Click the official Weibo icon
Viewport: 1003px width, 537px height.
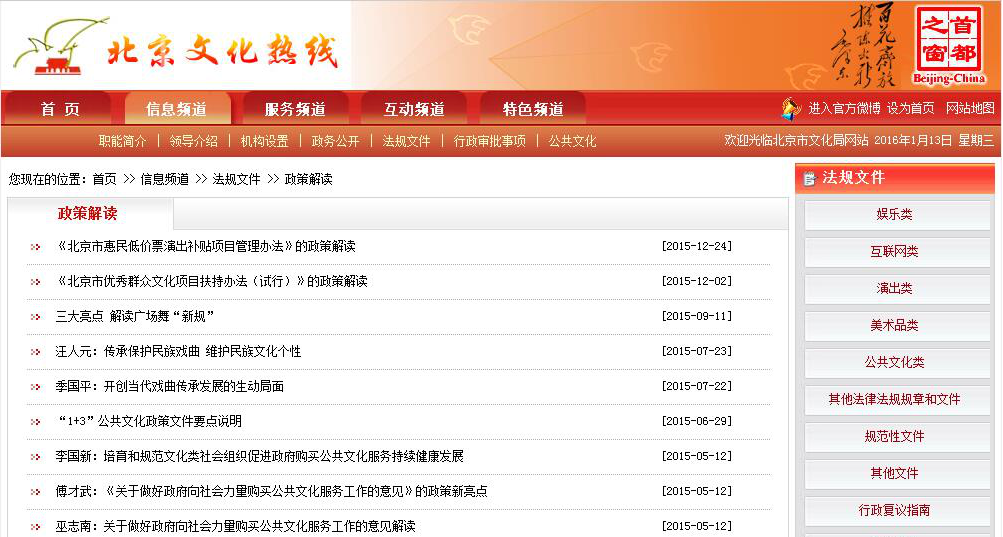[791, 108]
